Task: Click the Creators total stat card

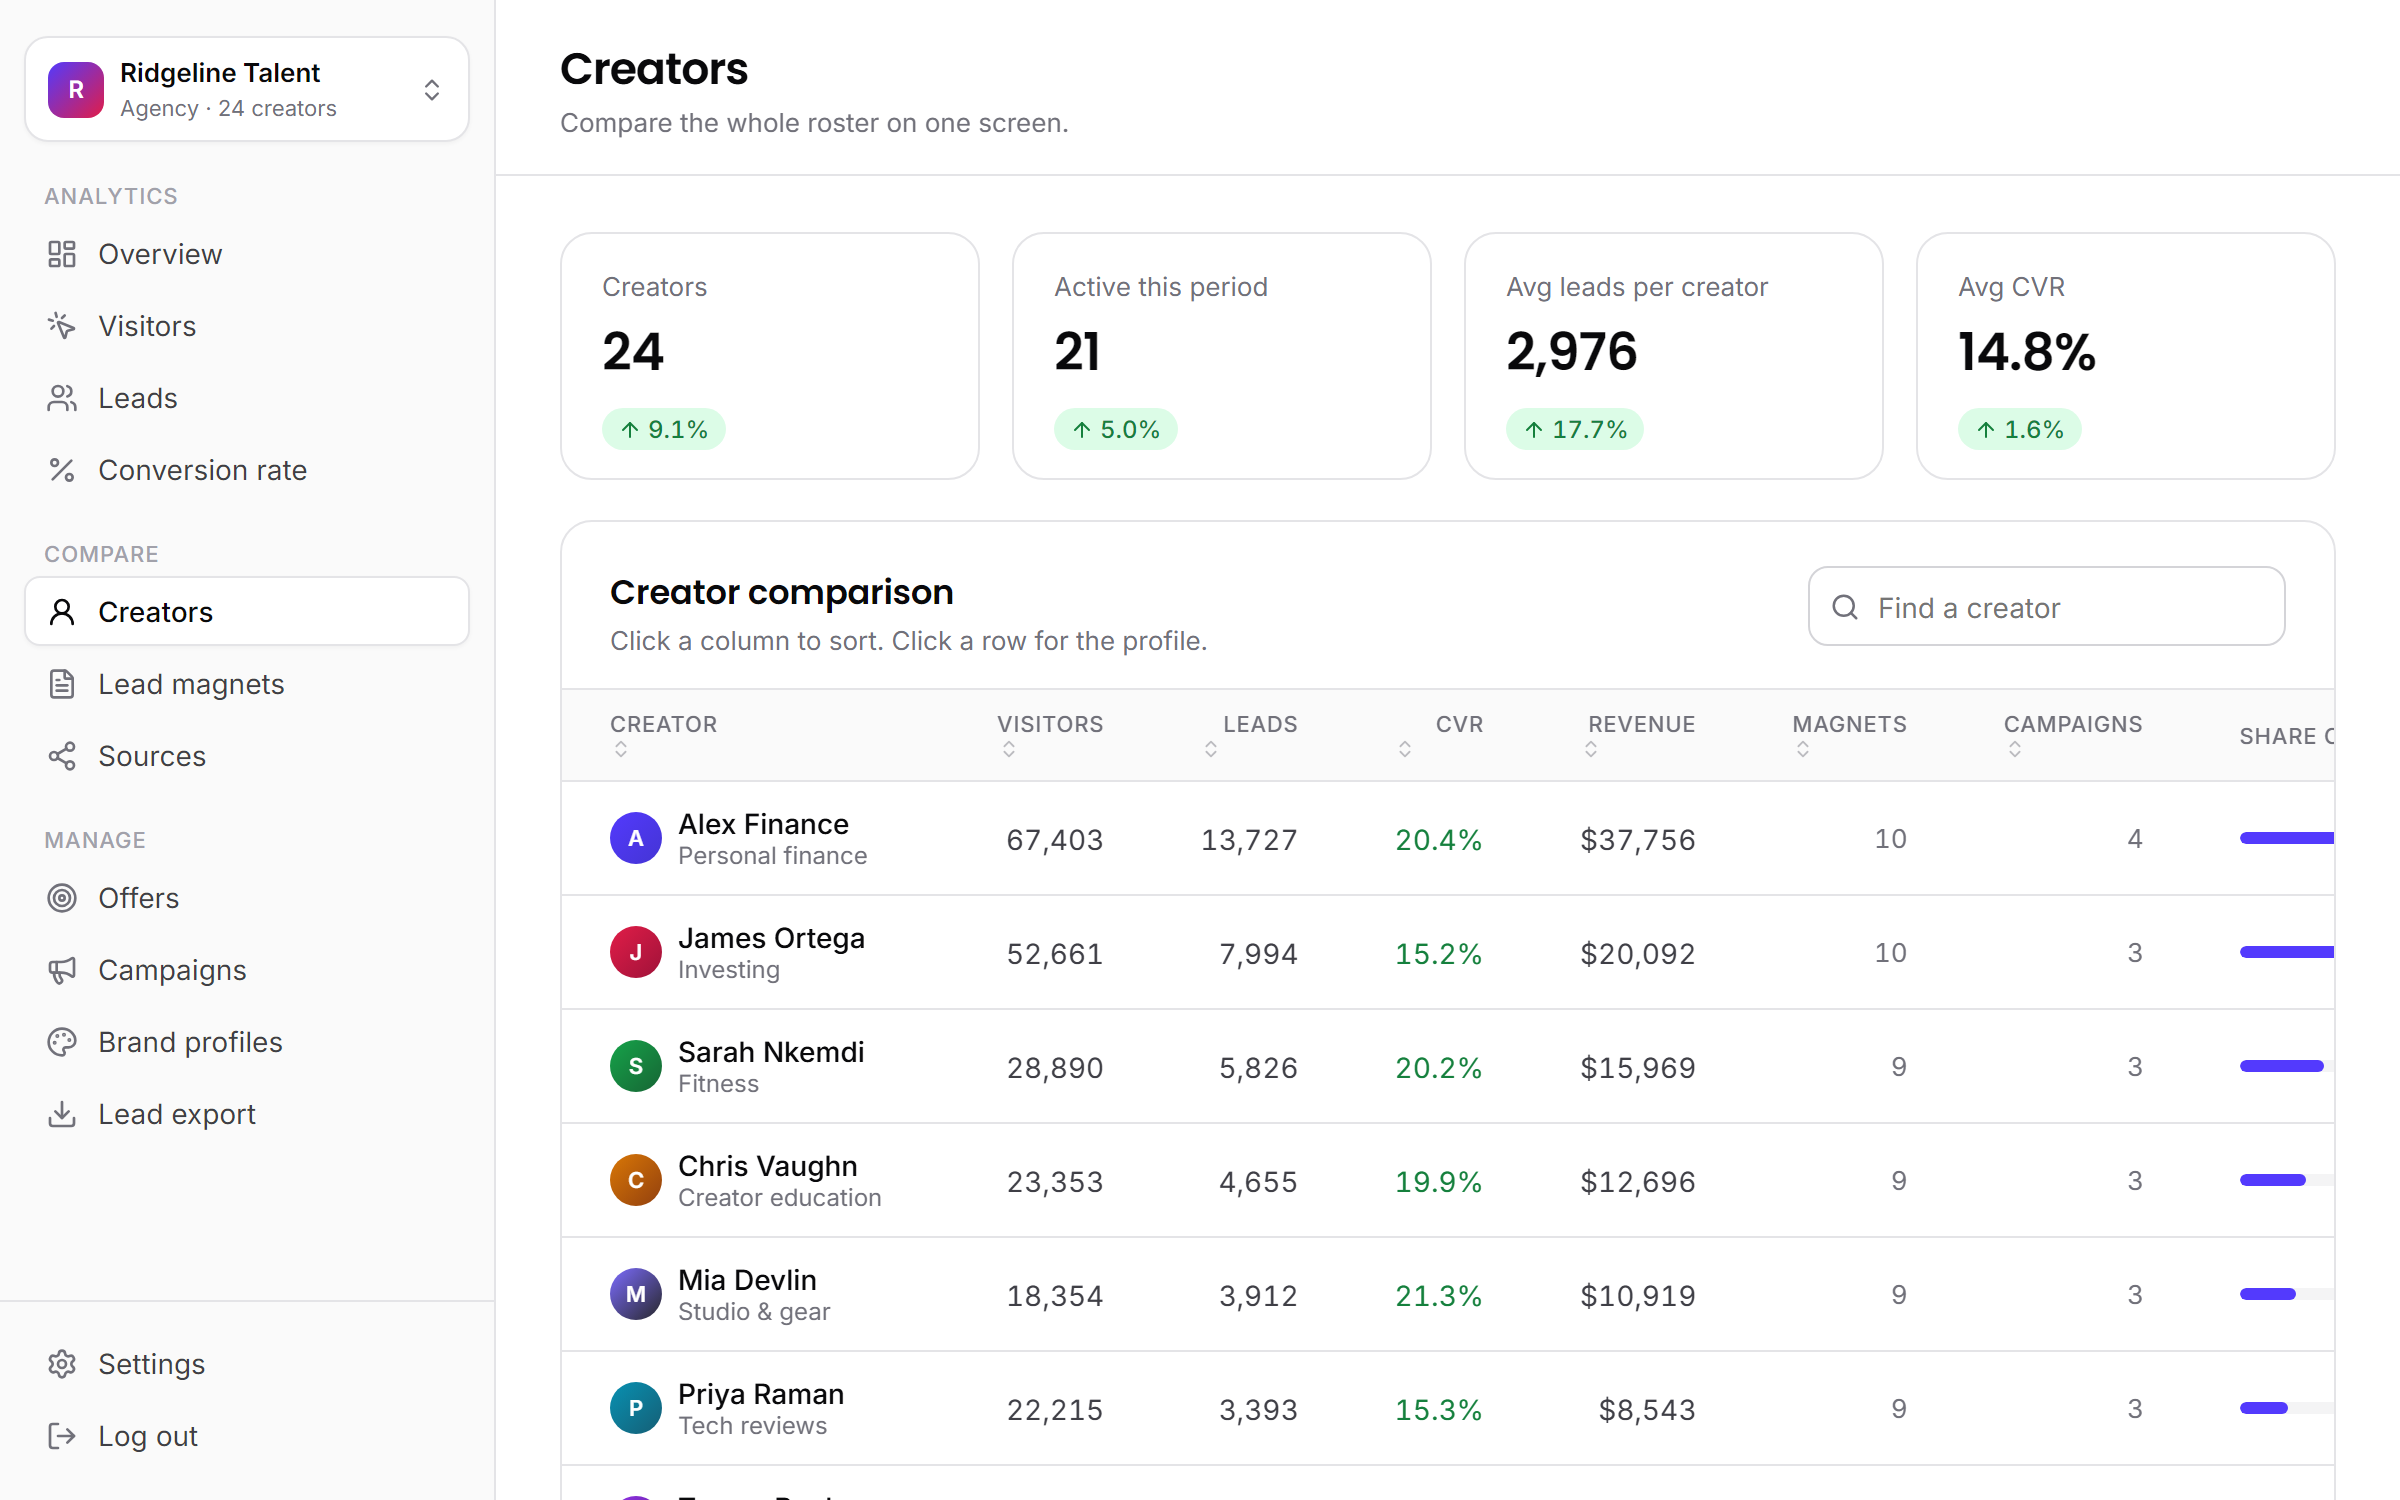Action: (770, 356)
